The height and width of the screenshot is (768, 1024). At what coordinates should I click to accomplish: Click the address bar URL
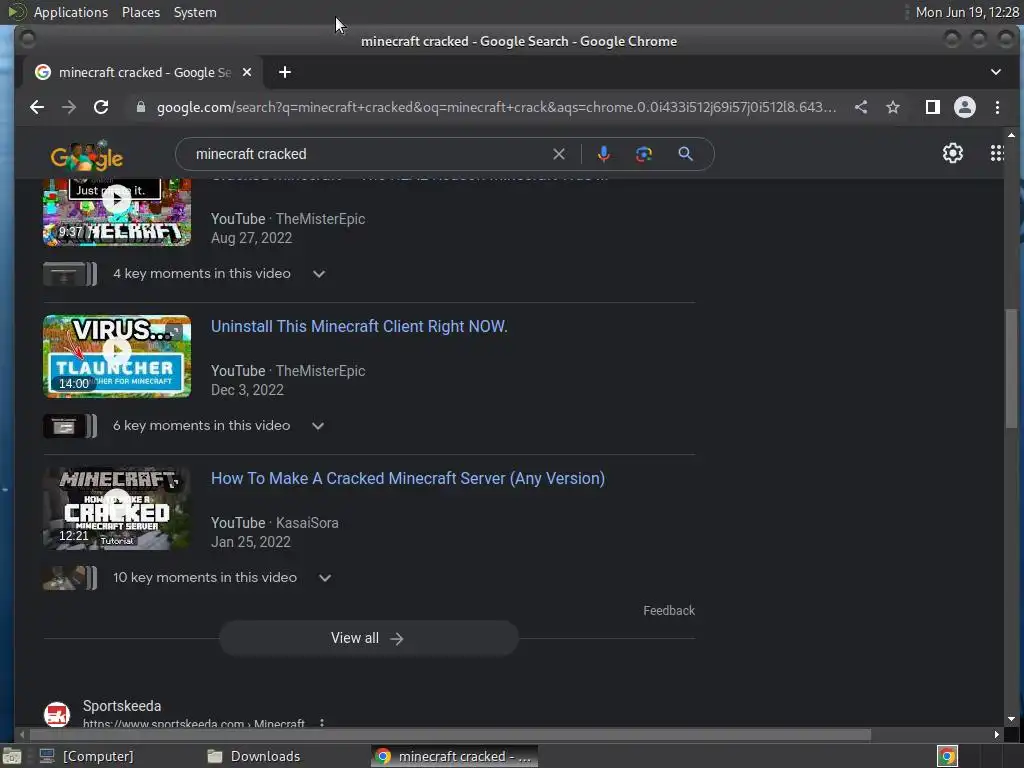coord(496,107)
